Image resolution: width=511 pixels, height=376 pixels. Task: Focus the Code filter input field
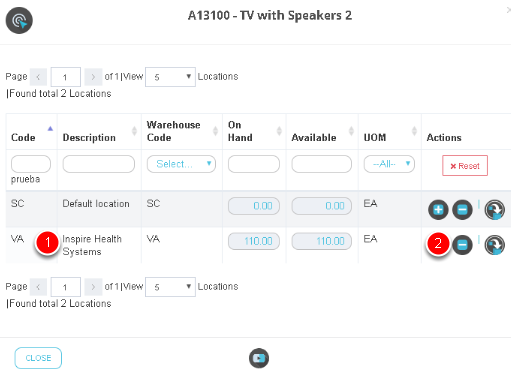pos(31,164)
